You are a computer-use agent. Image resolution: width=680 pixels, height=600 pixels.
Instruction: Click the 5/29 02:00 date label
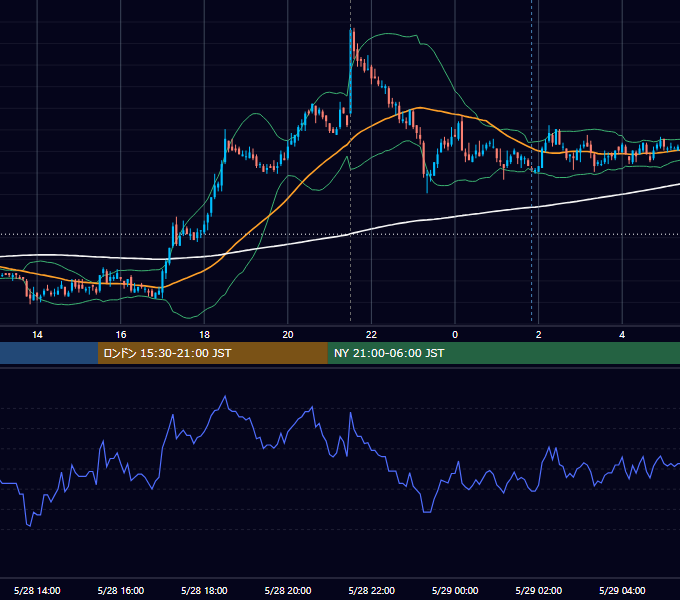tap(539, 590)
